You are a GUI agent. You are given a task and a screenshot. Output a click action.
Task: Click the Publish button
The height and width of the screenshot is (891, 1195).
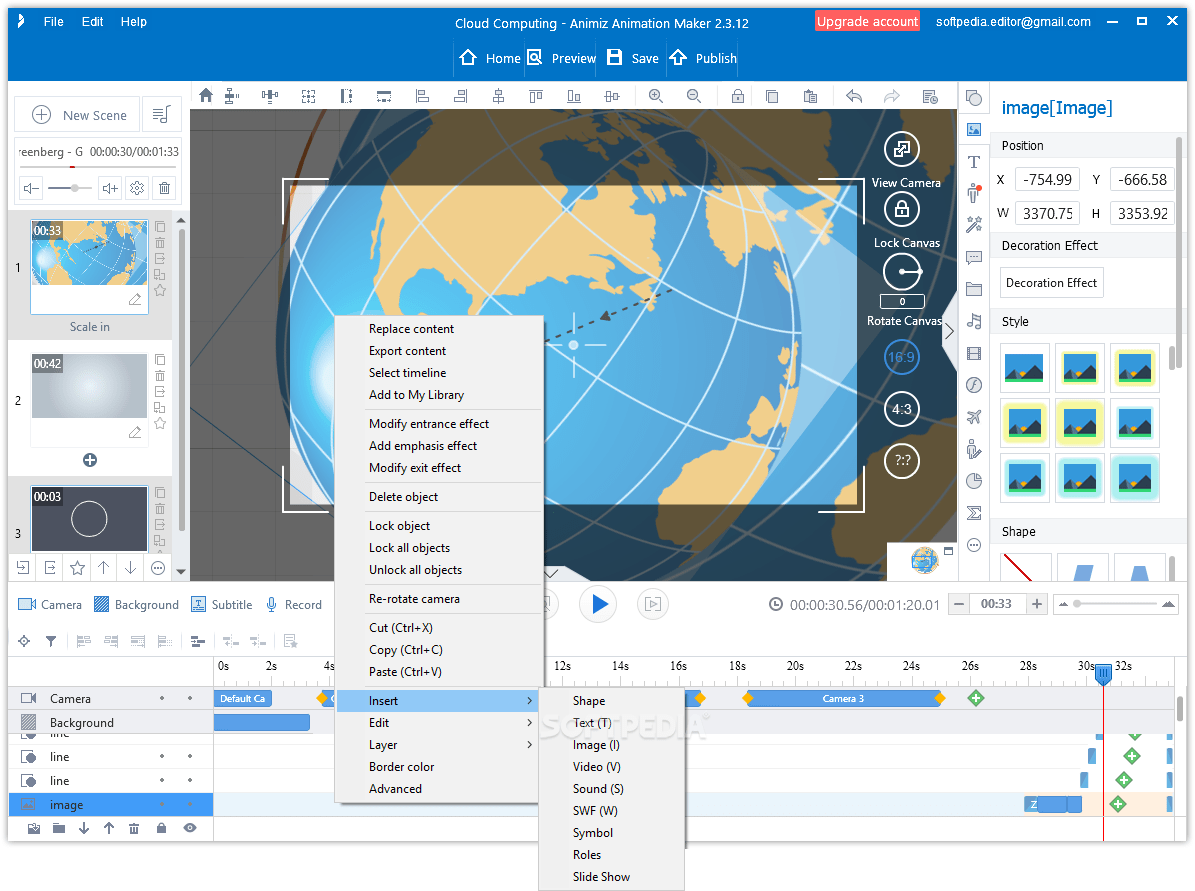tap(703, 58)
